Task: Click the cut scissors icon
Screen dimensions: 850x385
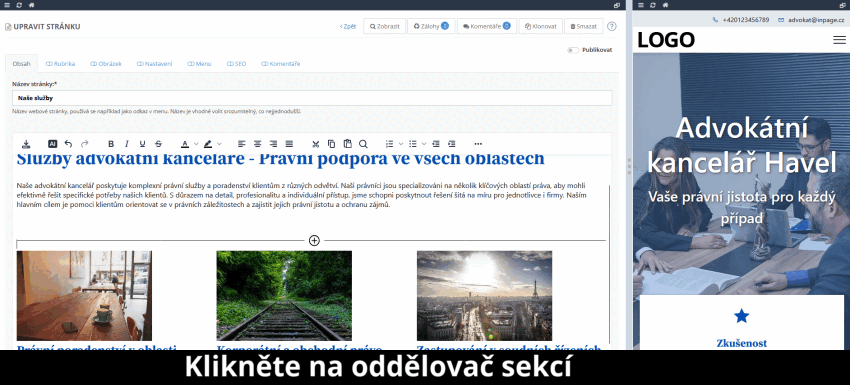Action: [315, 144]
